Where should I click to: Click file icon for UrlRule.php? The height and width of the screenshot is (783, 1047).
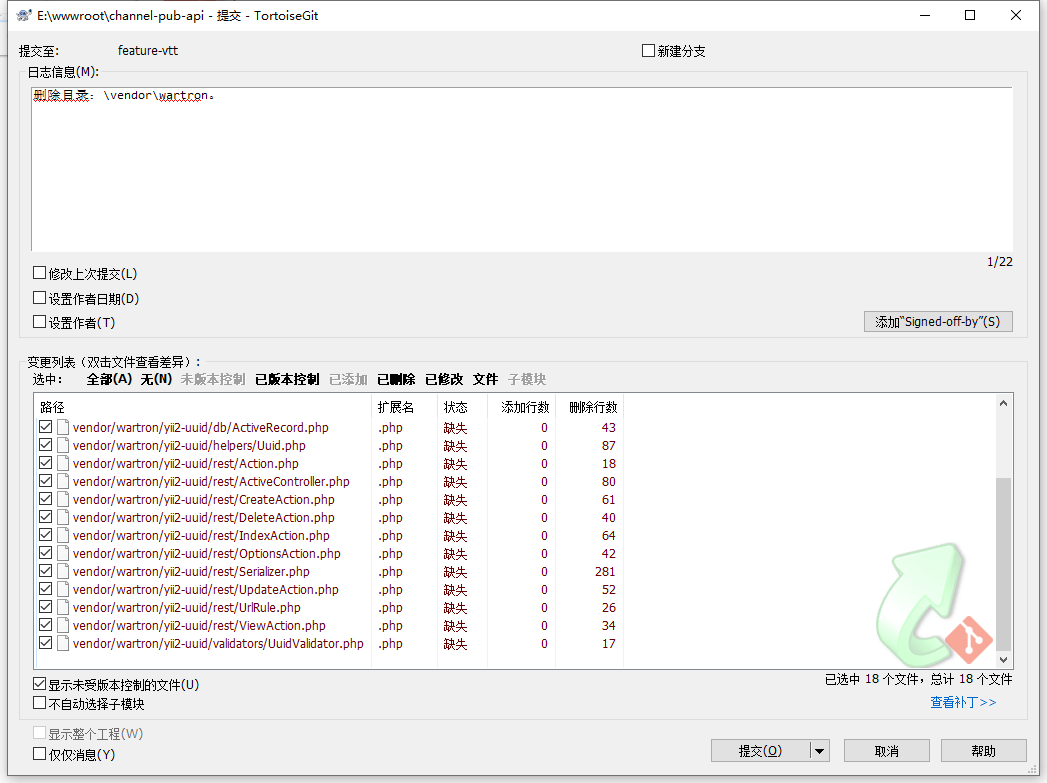[x=63, y=607]
